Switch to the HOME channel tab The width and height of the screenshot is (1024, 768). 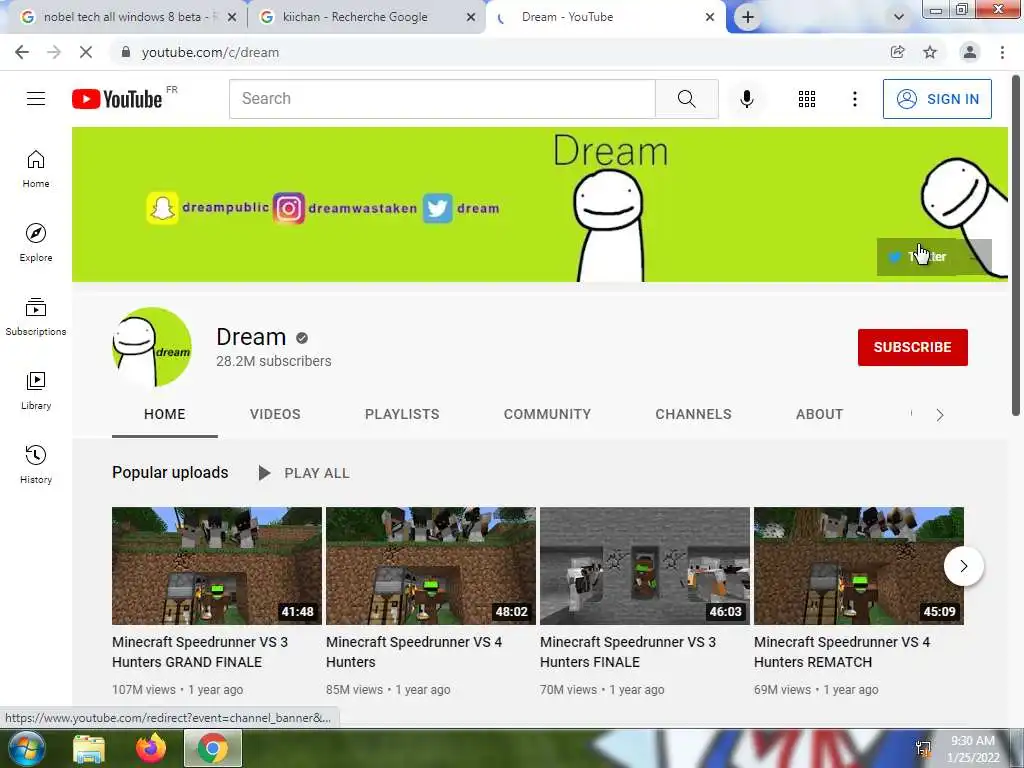[165, 414]
